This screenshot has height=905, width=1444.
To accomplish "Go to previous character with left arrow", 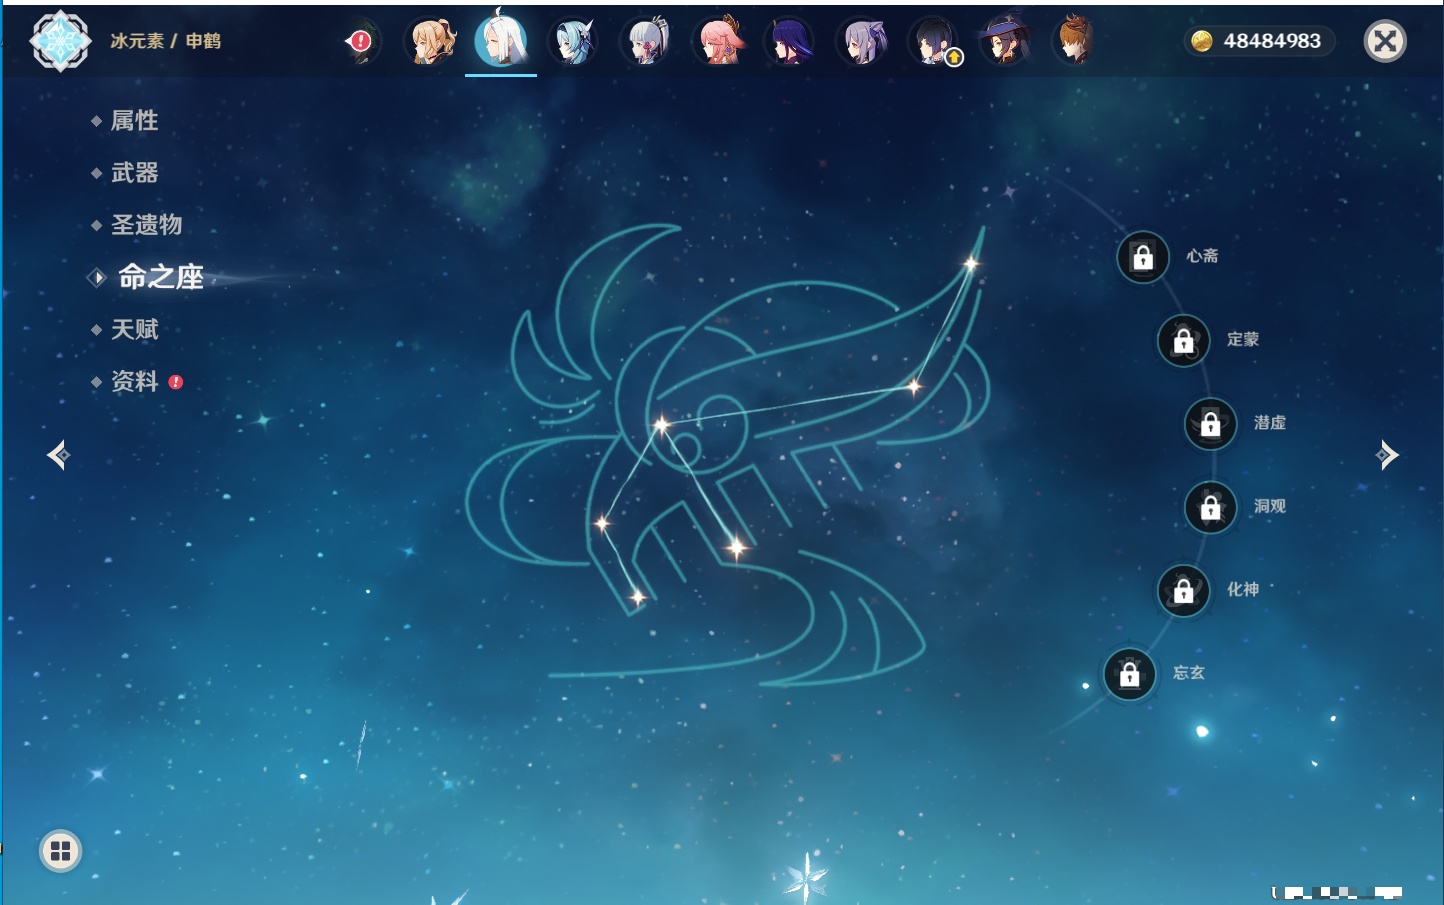I will click(59, 455).
